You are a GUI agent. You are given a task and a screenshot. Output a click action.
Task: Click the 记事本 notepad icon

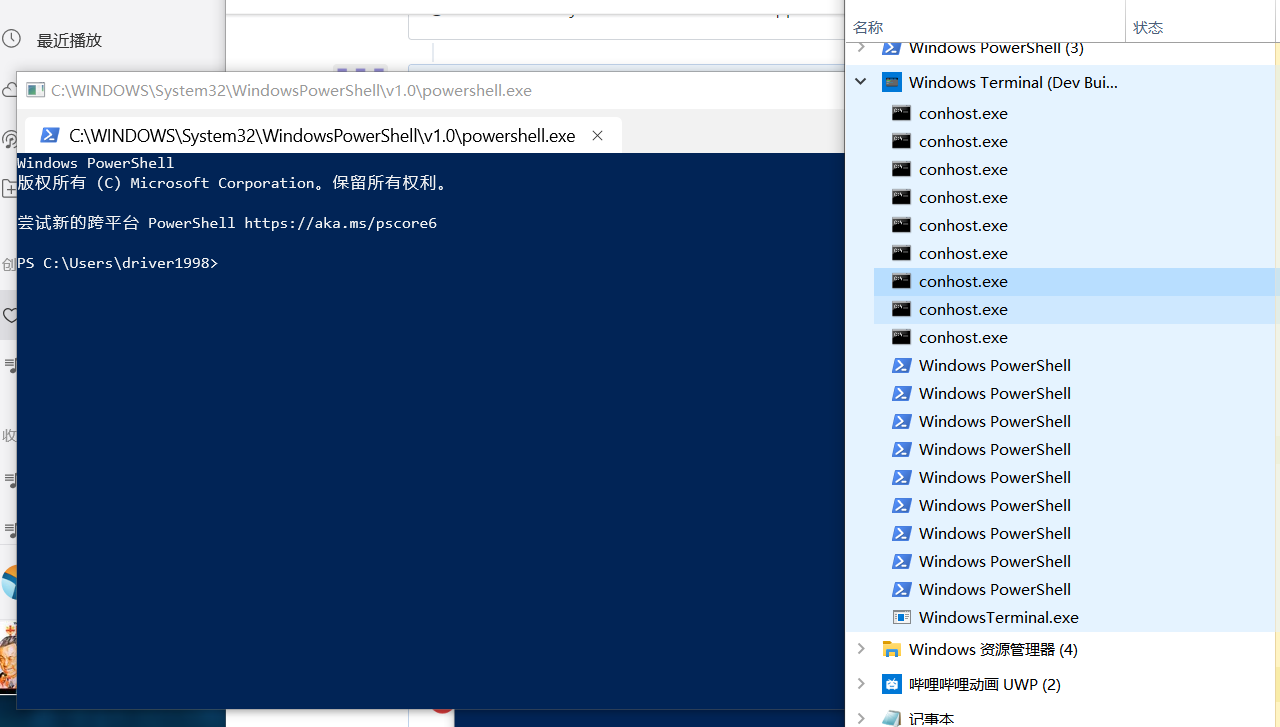click(891, 718)
